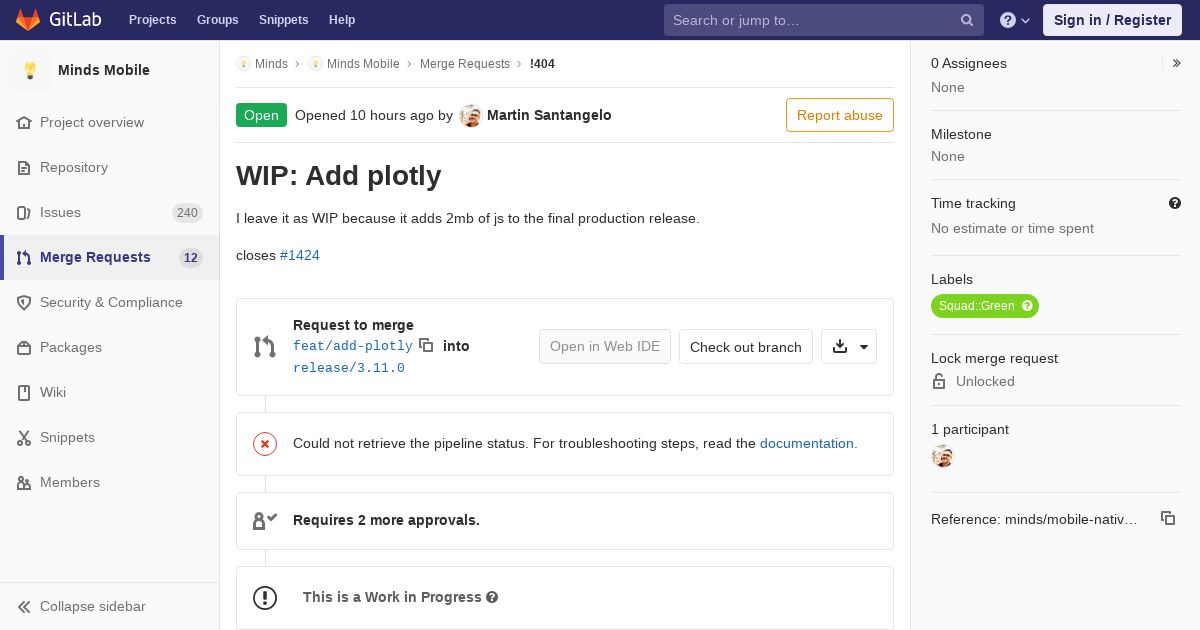The height and width of the screenshot is (630, 1200).
Task: Collapse sidebar at bottom left
Action: (82, 606)
